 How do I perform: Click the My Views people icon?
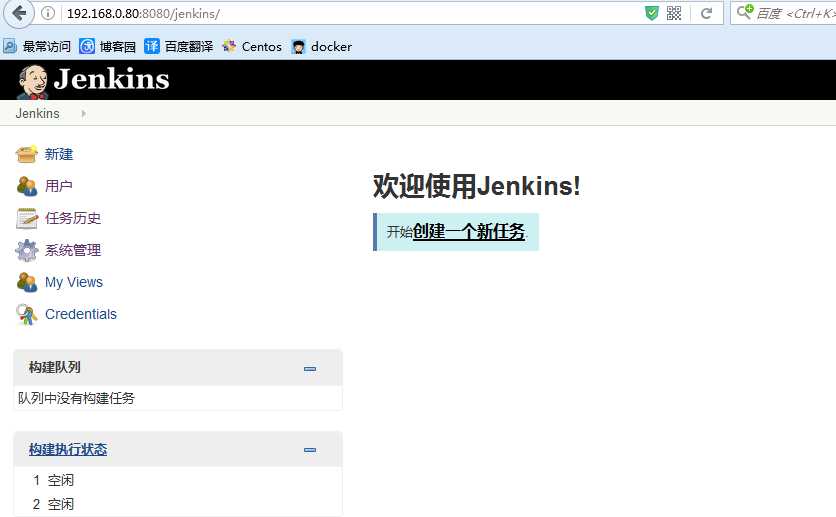pos(27,282)
